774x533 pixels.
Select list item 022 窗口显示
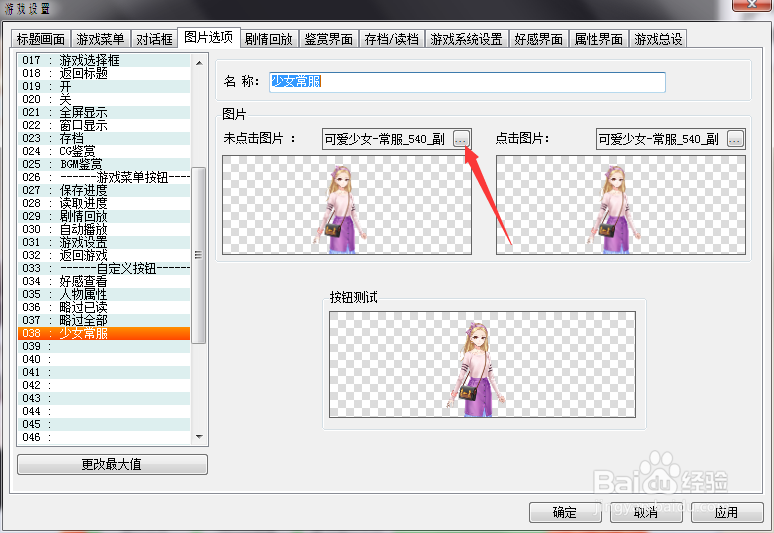pos(104,125)
